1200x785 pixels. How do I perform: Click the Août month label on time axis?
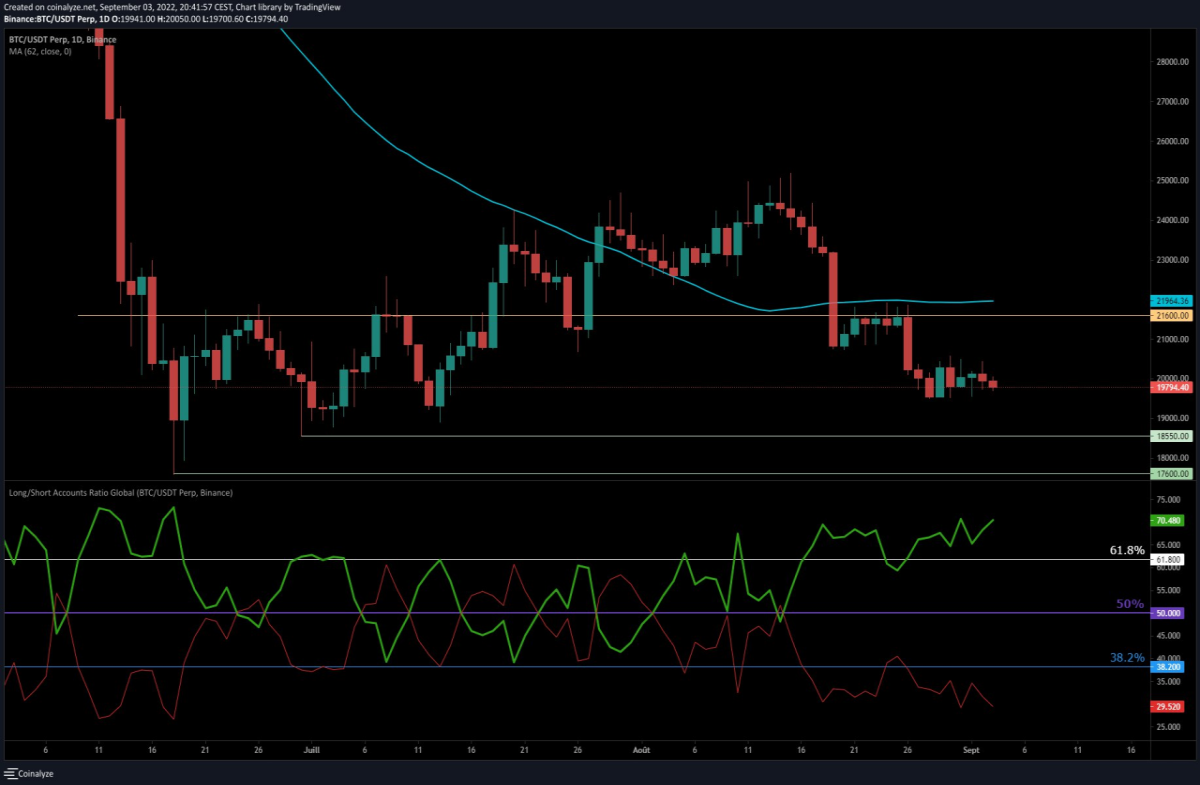[x=640, y=748]
